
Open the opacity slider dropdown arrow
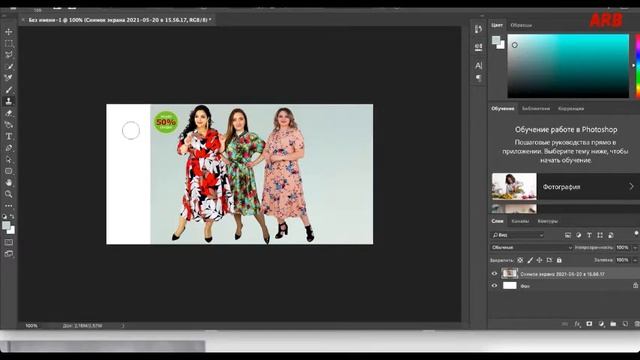[x=635, y=247]
